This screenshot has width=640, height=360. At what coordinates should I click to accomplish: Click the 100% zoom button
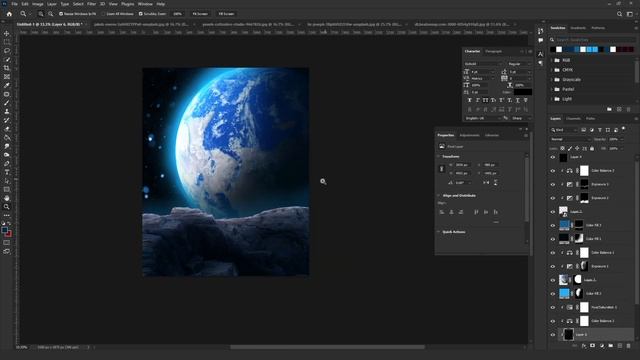point(178,14)
